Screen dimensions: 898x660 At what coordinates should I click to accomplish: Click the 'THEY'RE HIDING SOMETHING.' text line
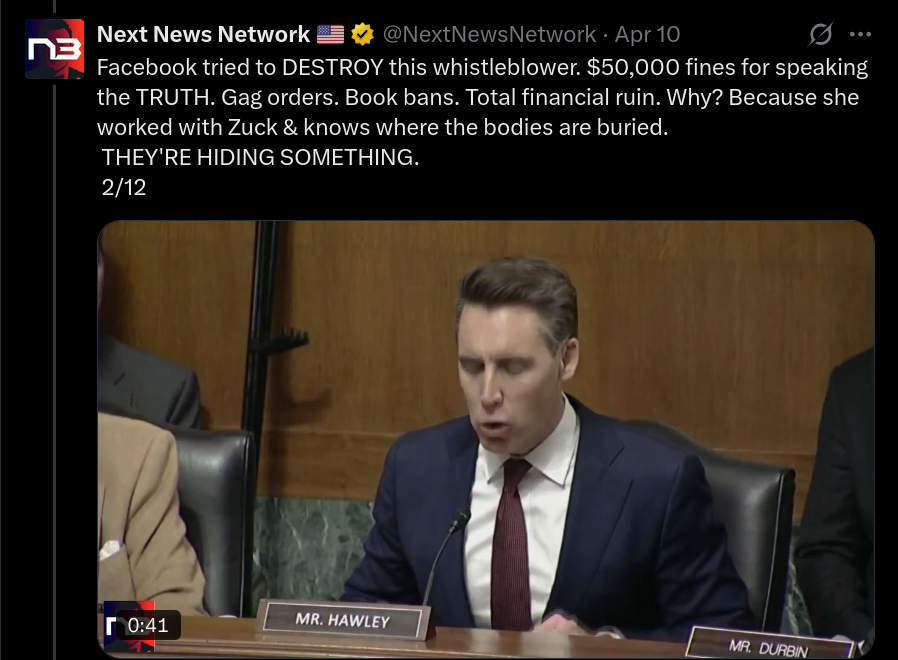(x=261, y=157)
